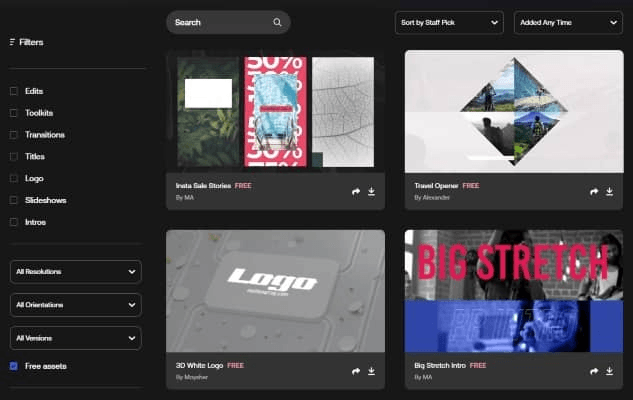Share the Travel Opener template
The width and height of the screenshot is (633, 400).
[594, 191]
